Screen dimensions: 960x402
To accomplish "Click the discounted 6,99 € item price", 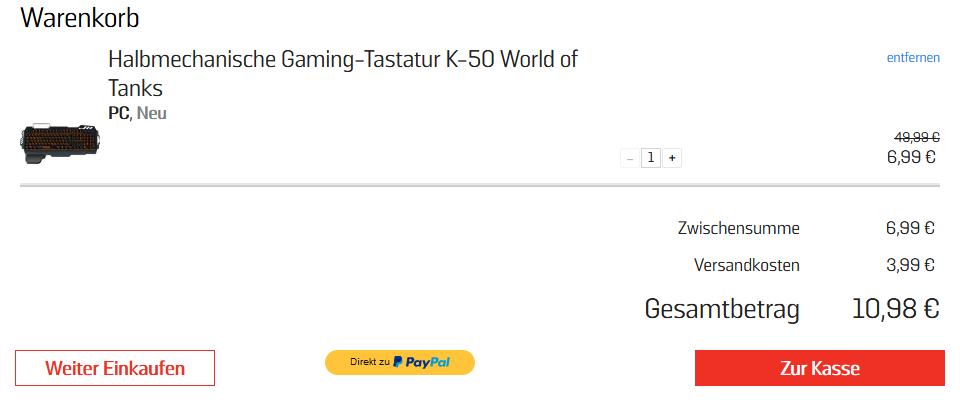I will [x=911, y=156].
